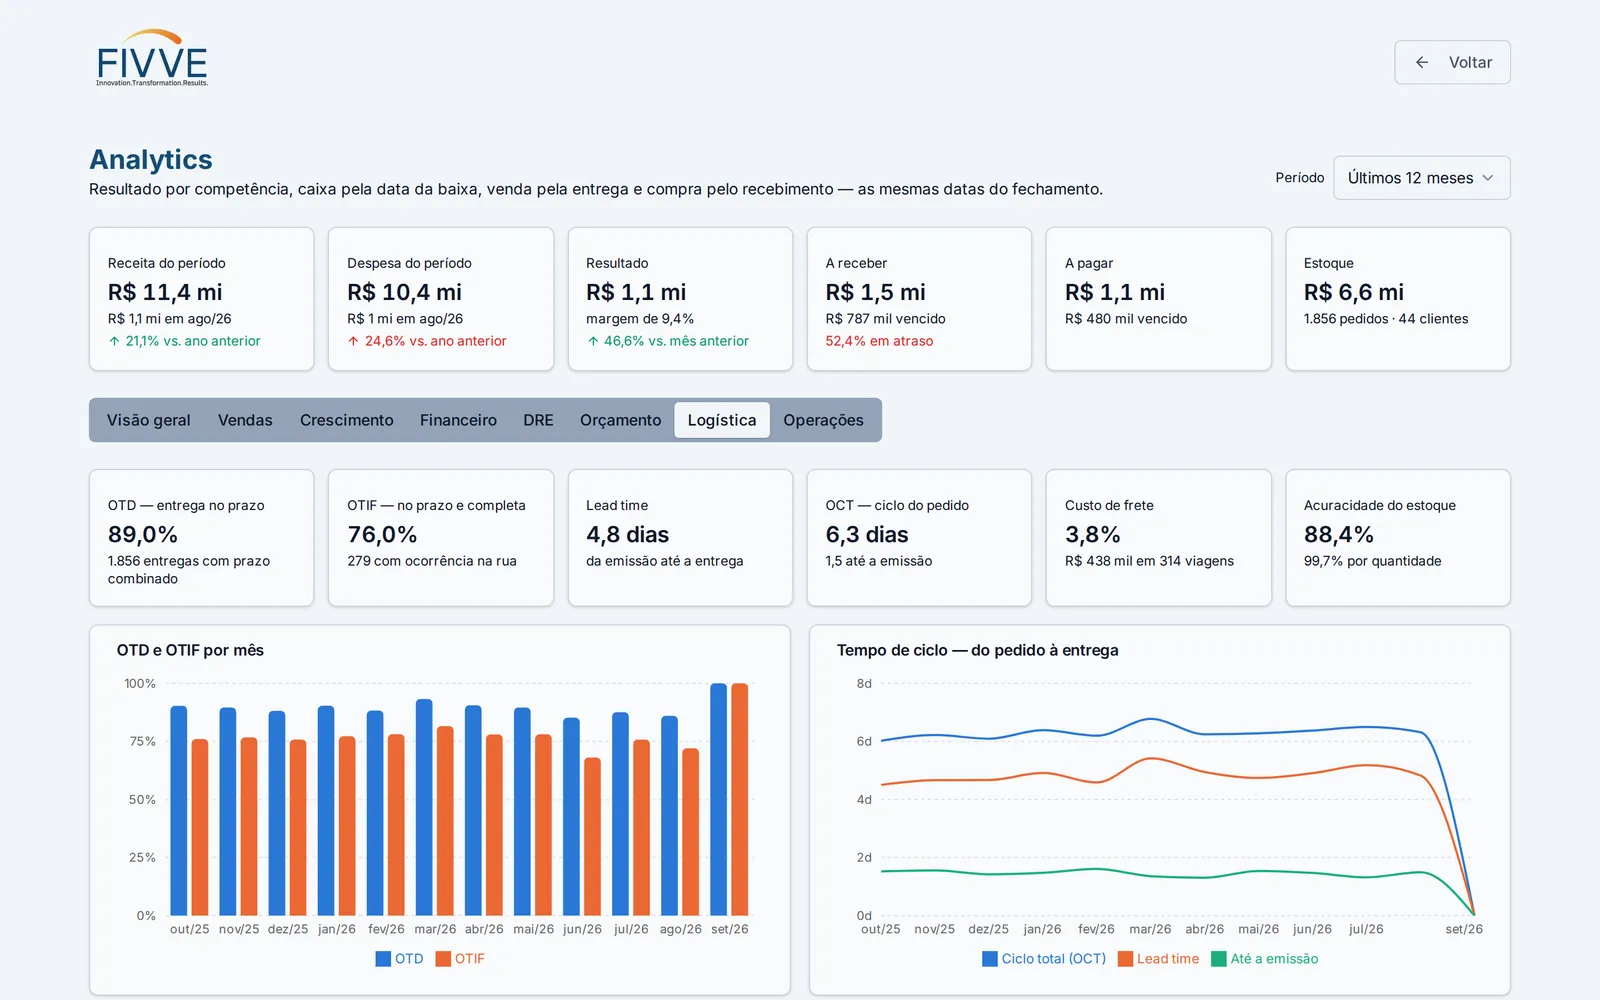
Task: Click the 52,4% em atraso text
Action: click(x=879, y=341)
